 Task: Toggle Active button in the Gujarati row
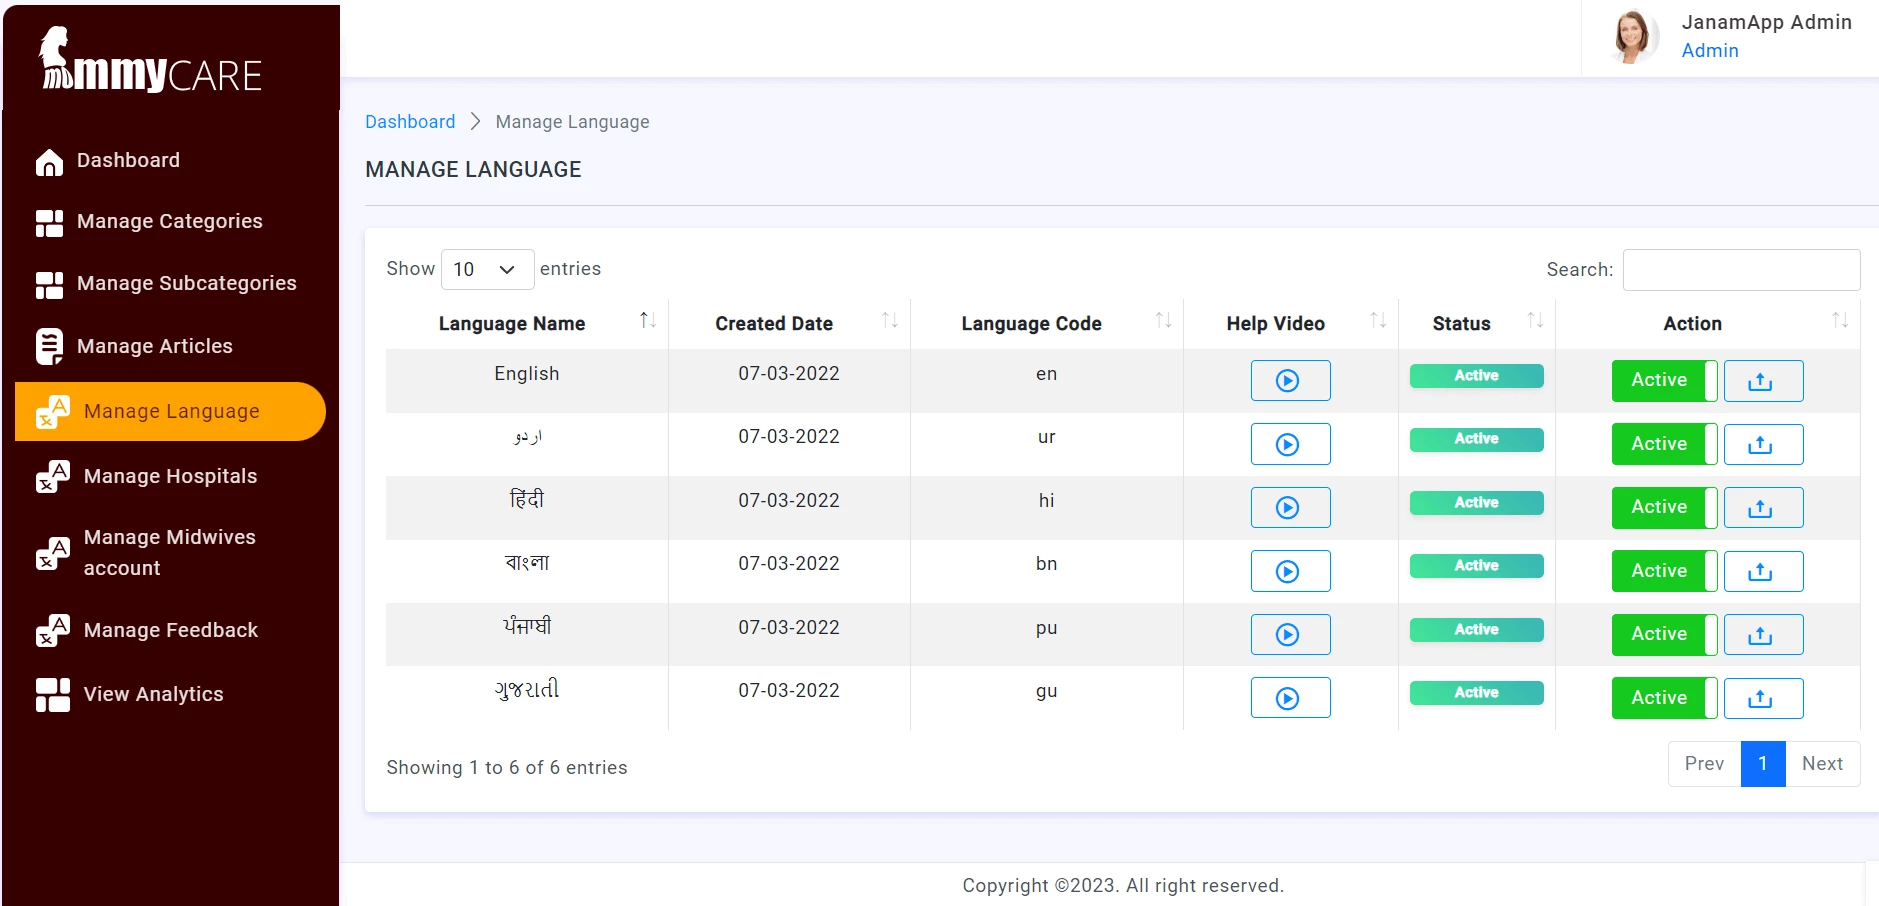pos(1662,697)
